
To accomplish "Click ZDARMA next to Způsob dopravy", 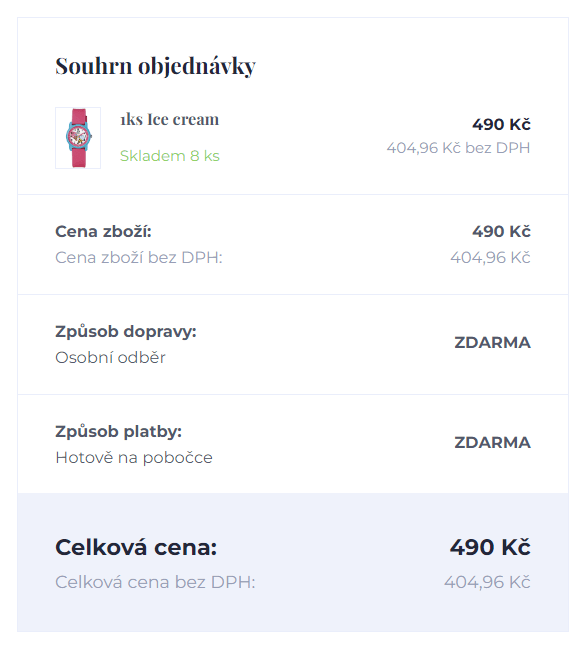I will tap(493, 343).
